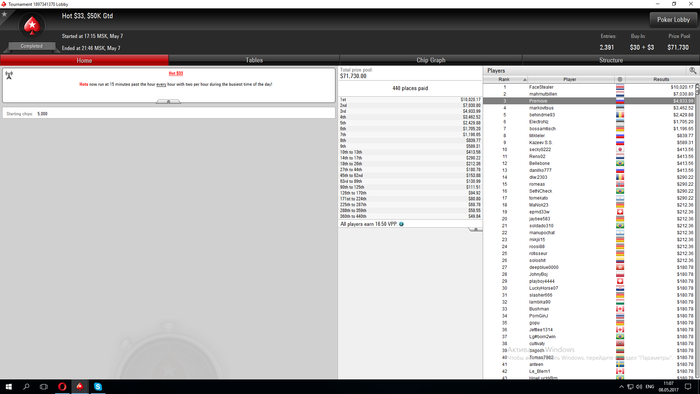Click the Sweden flag in the rank 41 row
The height and width of the screenshot is (394, 700).
(620, 364)
